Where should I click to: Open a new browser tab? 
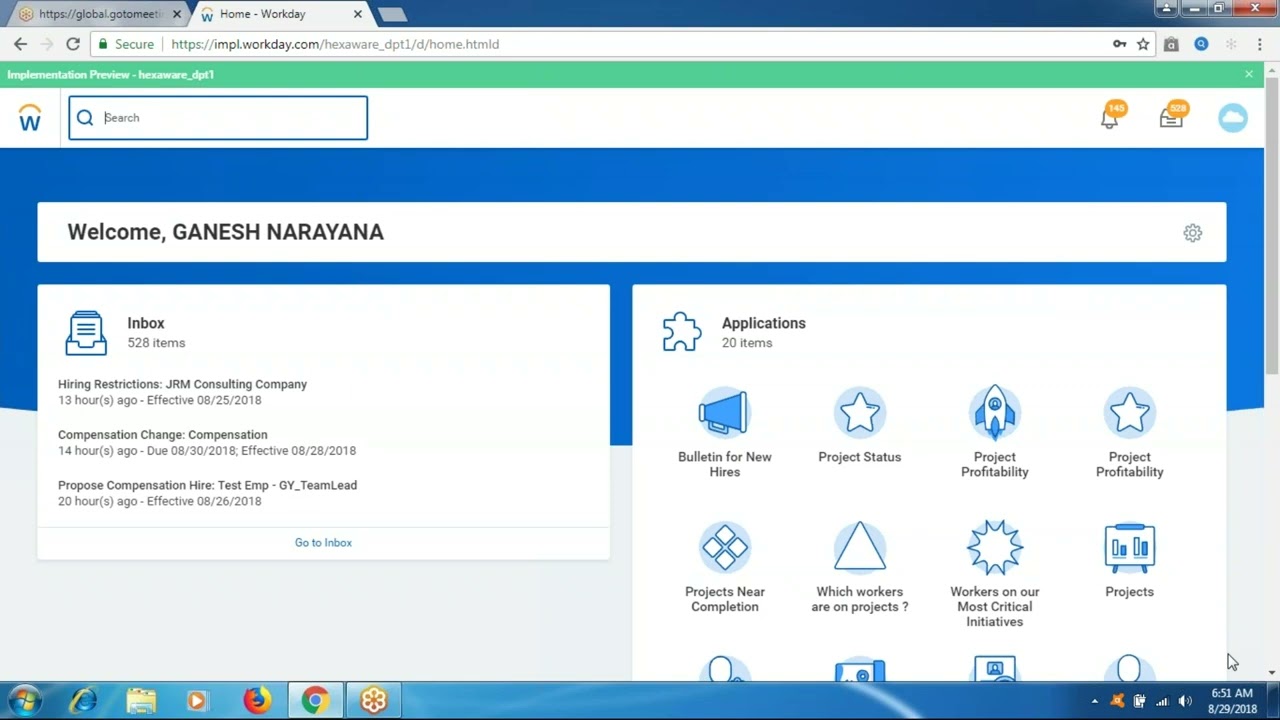pos(393,14)
